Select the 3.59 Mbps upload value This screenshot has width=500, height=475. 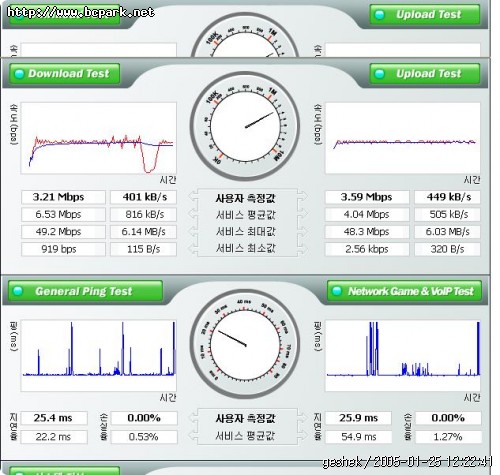tap(367, 197)
